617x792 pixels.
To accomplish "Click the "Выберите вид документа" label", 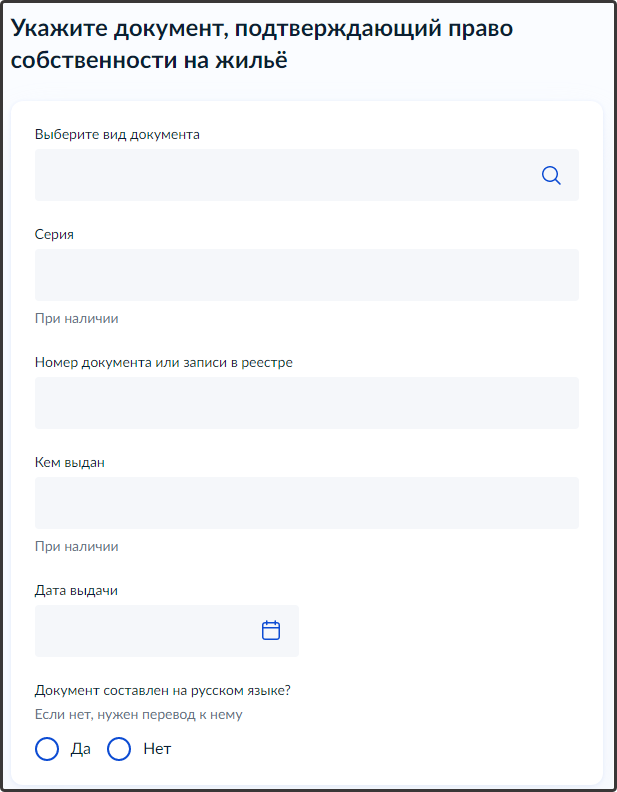I will (117, 134).
